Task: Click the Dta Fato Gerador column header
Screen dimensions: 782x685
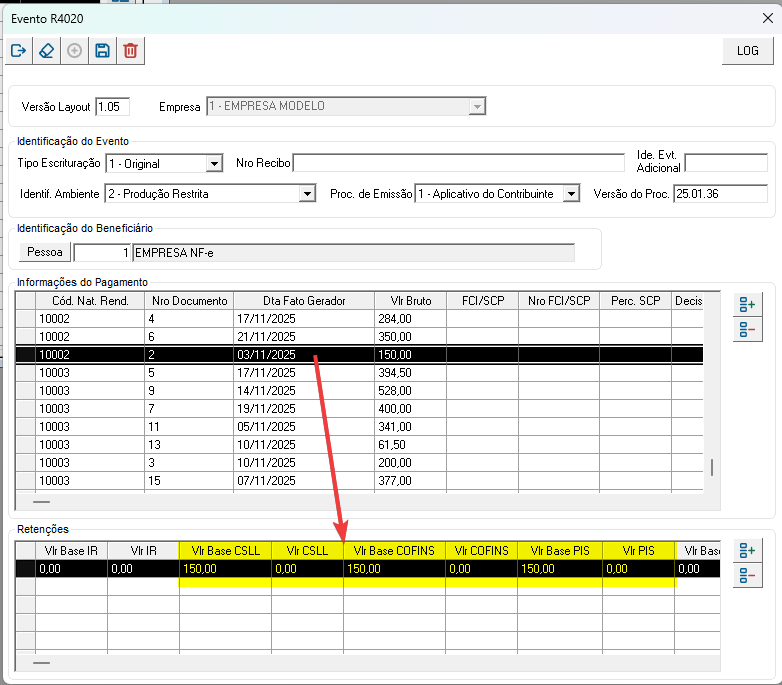Action: click(x=304, y=301)
